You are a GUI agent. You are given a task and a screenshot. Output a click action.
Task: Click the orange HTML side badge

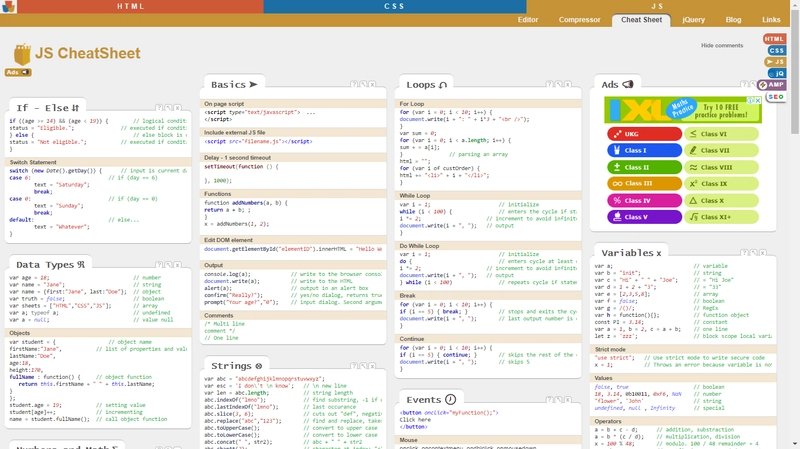coord(774,39)
